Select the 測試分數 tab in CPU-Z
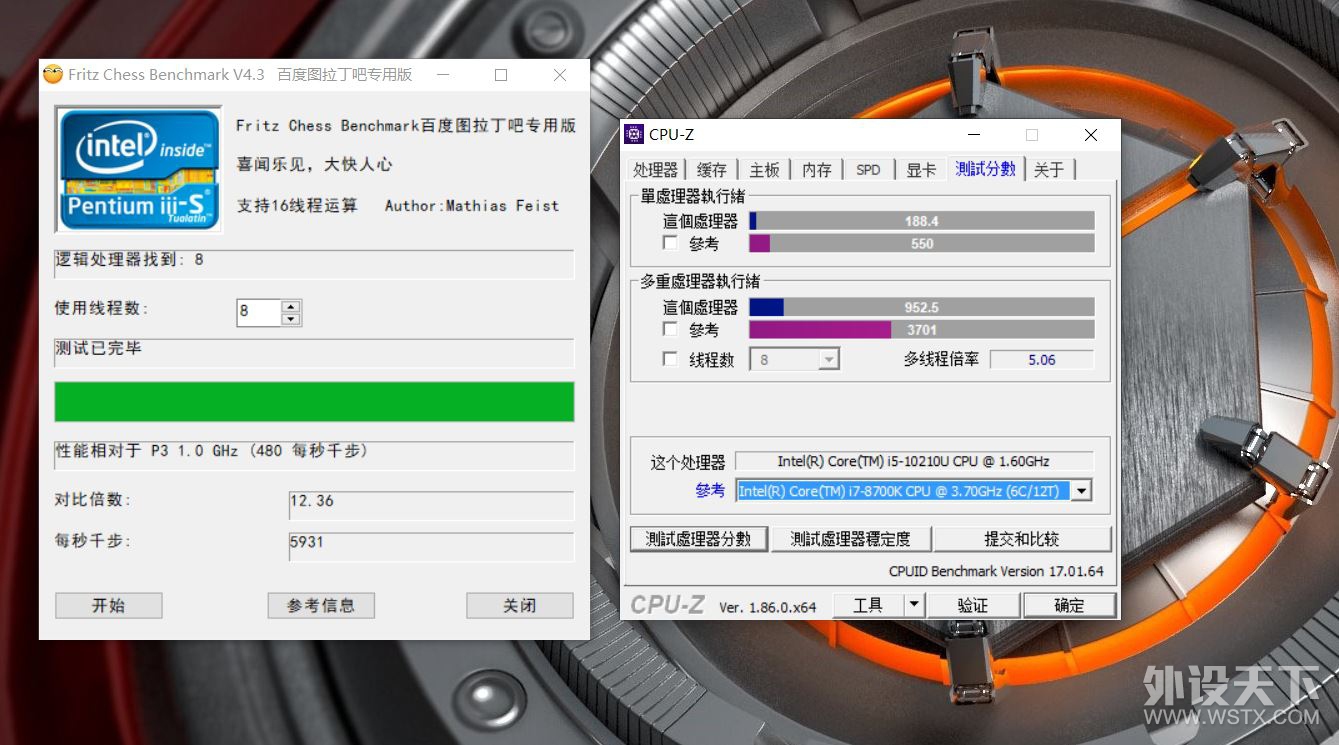 (985, 169)
